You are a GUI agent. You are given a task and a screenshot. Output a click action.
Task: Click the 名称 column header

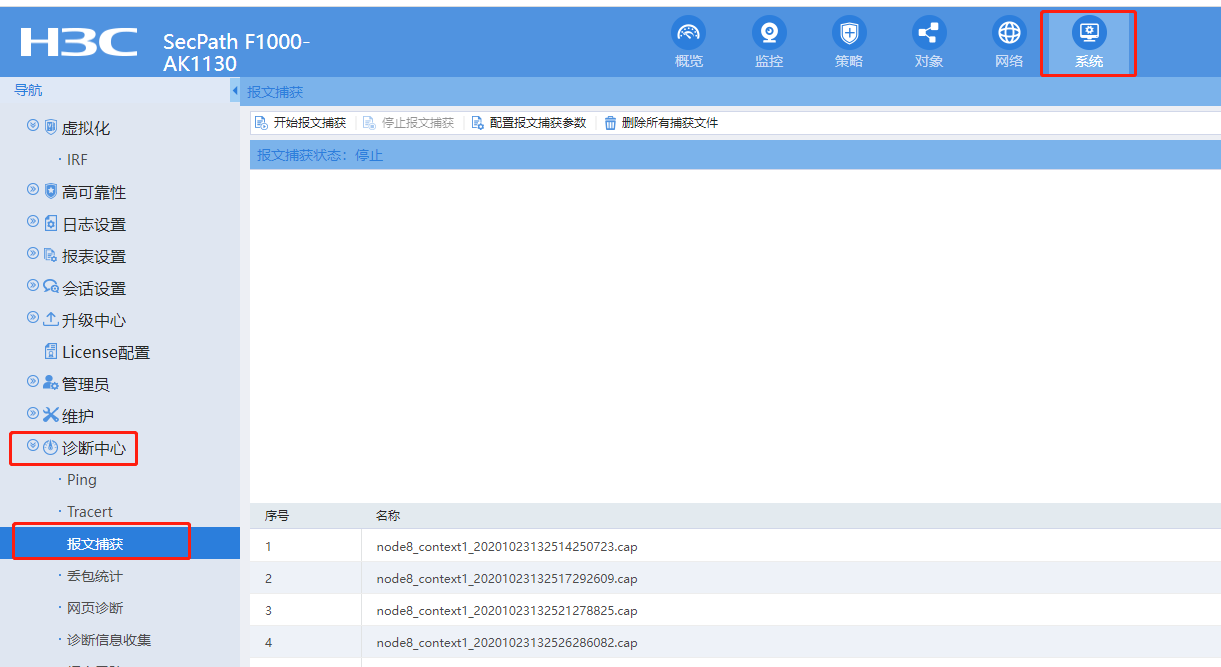[388, 516]
